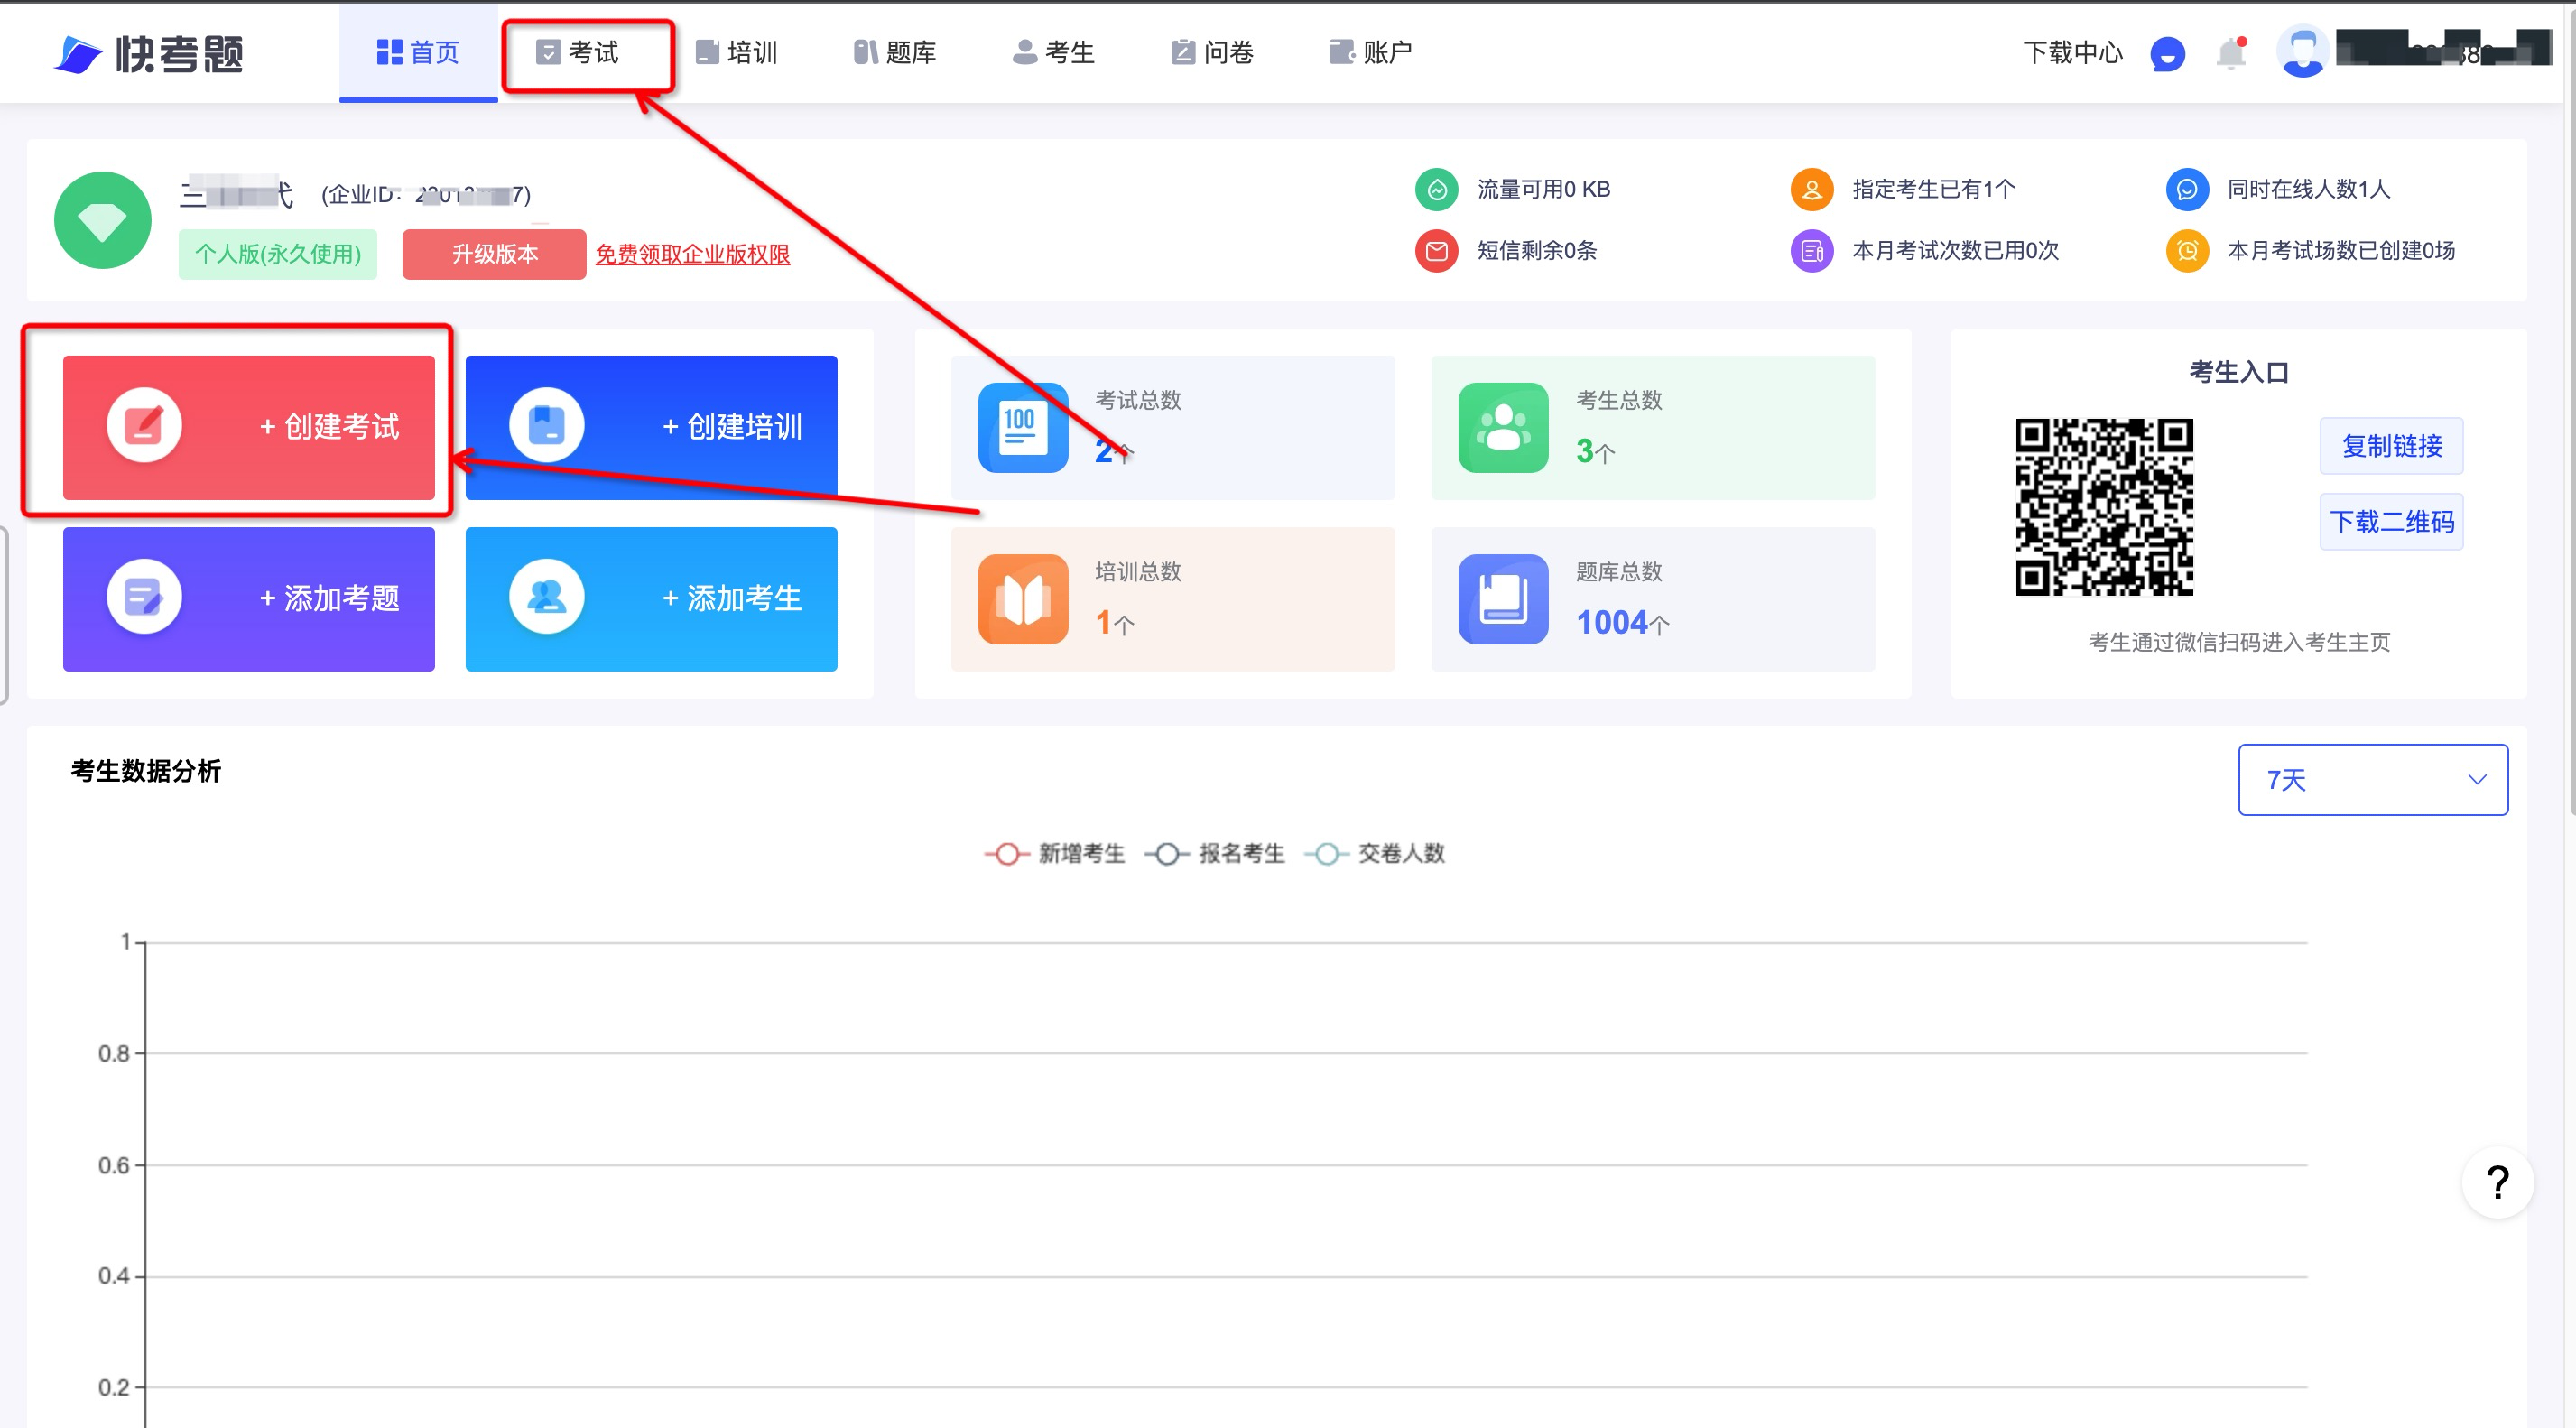The height and width of the screenshot is (1428, 2576).
Task: Expand the 7天 time range dropdown
Action: point(2372,779)
